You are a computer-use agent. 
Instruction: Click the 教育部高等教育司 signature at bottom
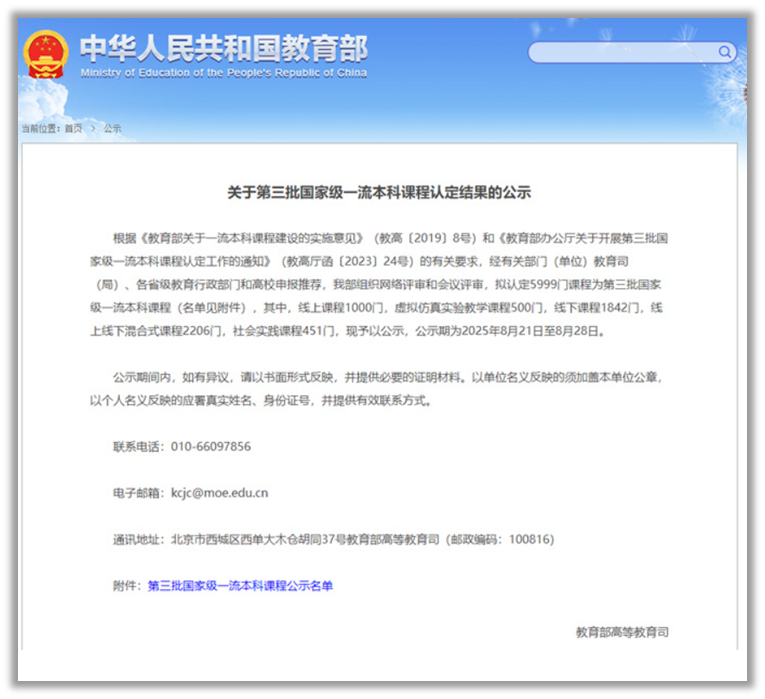pos(622,632)
